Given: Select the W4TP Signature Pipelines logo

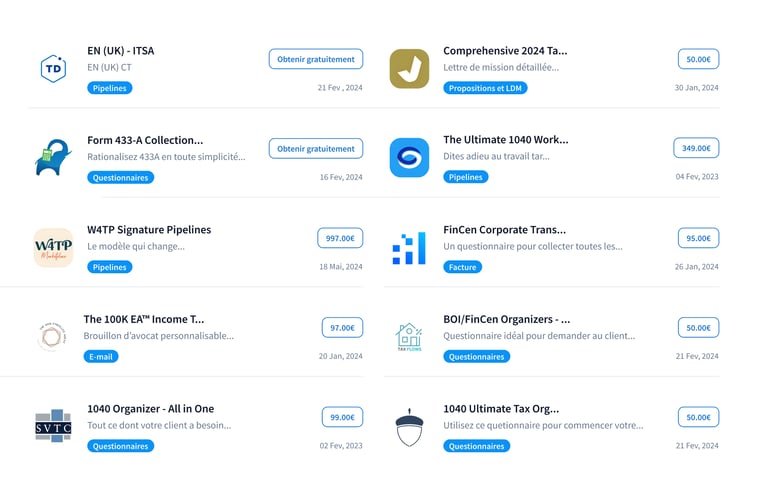Looking at the screenshot, I should tap(53, 247).
